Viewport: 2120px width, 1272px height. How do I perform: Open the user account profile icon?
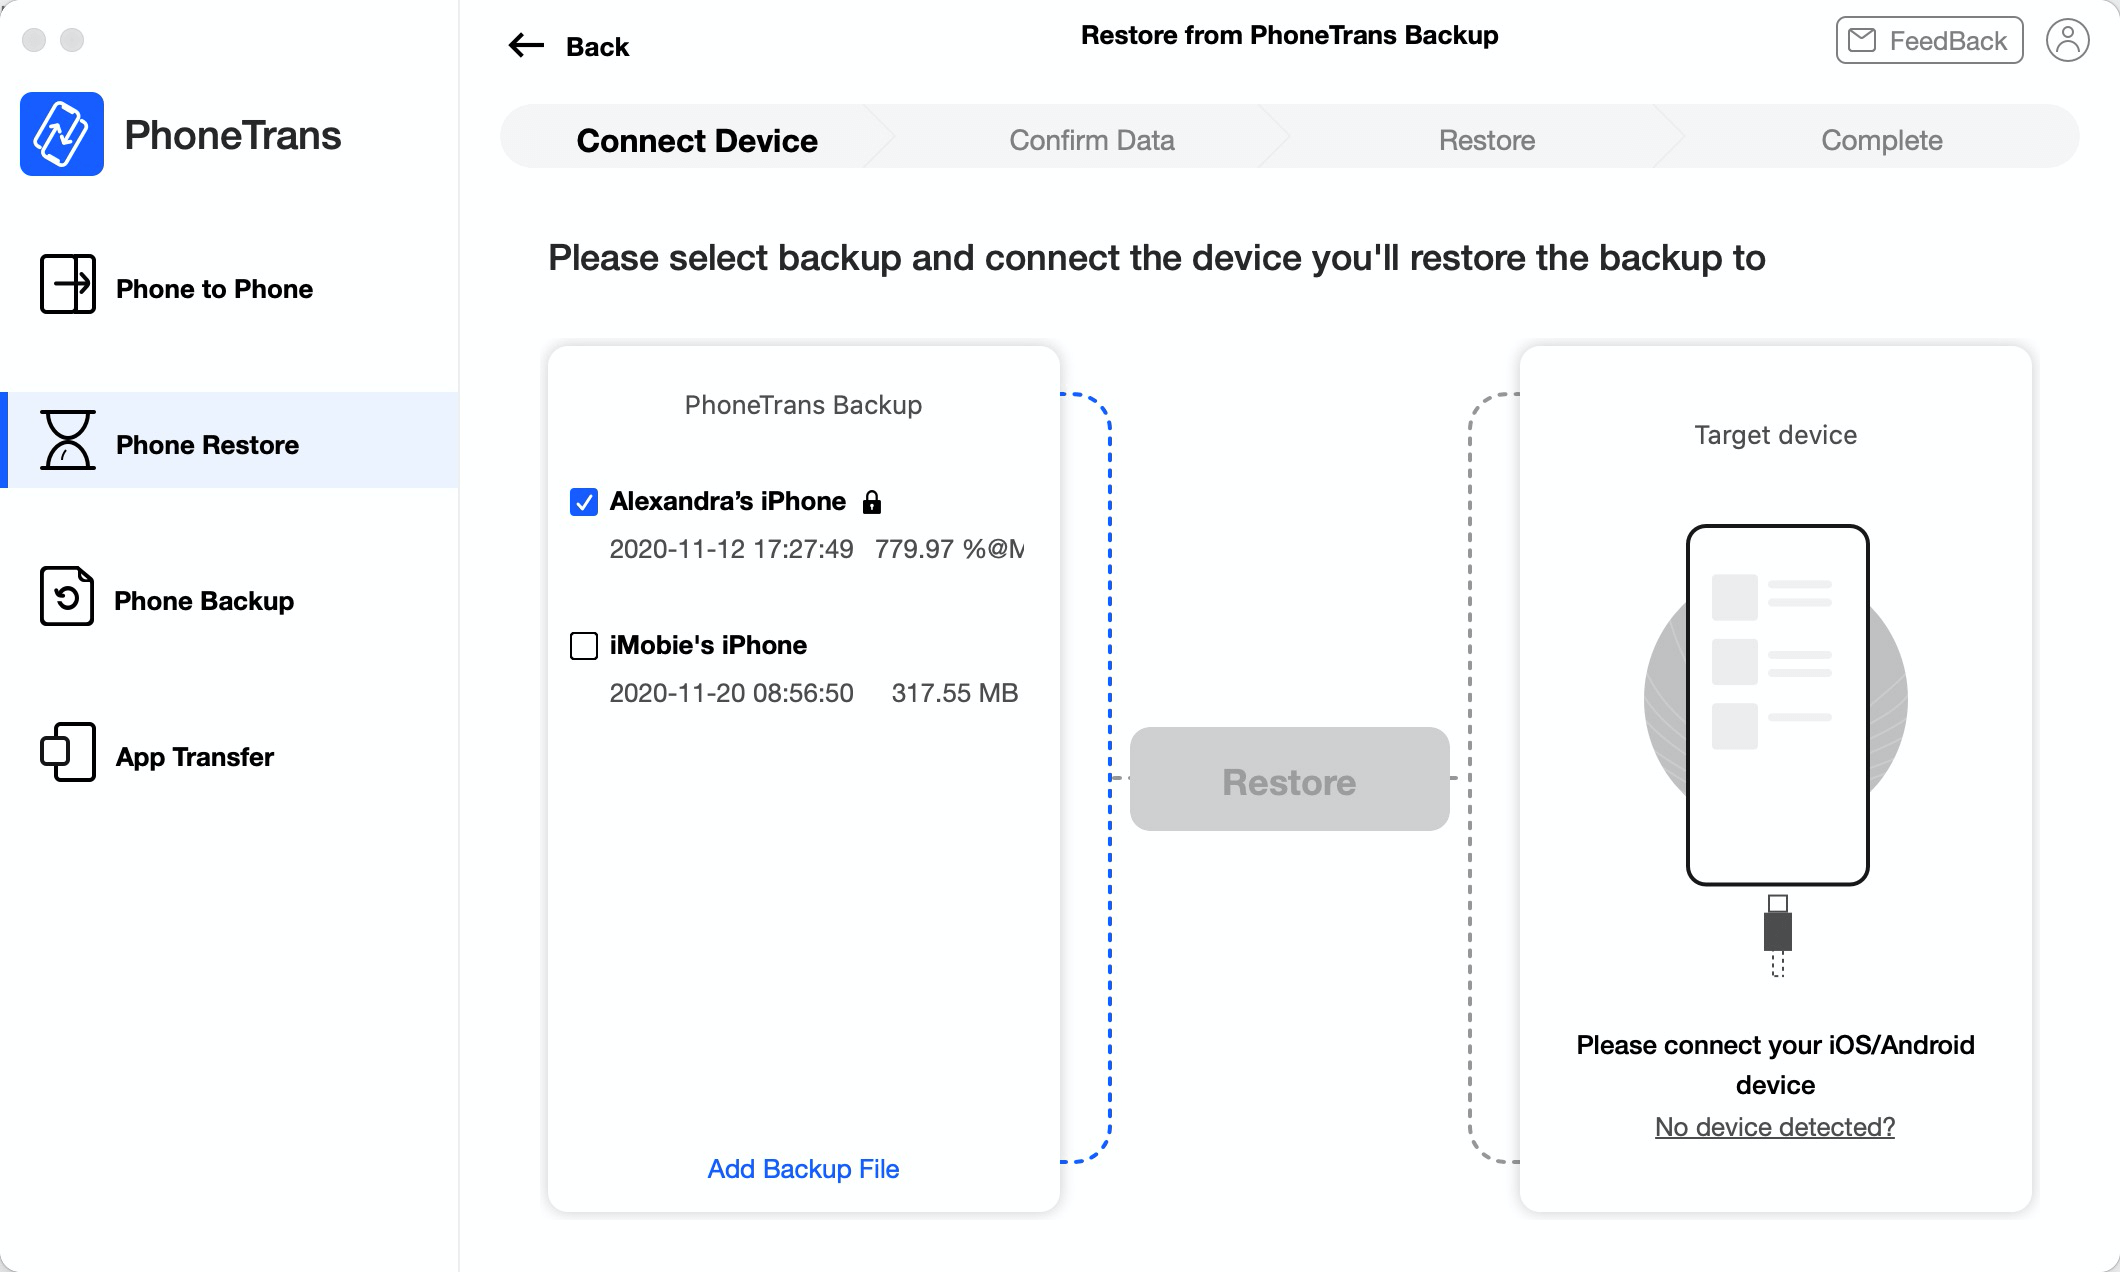[x=2067, y=41]
